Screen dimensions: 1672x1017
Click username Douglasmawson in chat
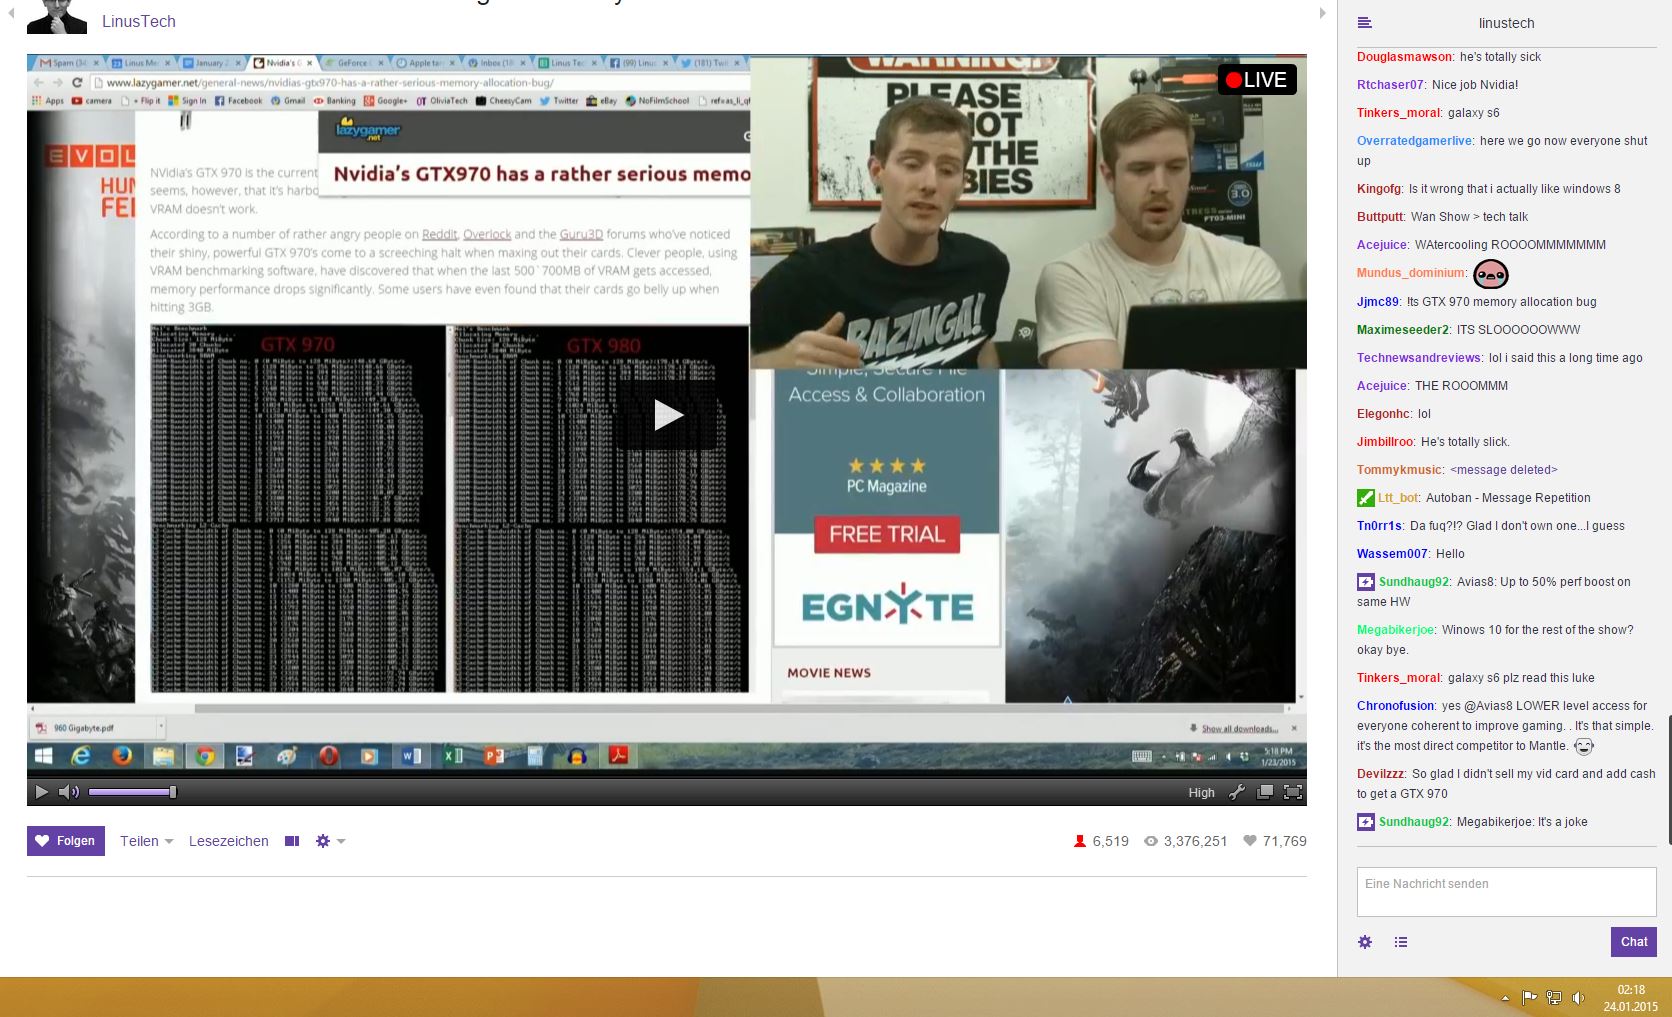pyautogui.click(x=1404, y=57)
